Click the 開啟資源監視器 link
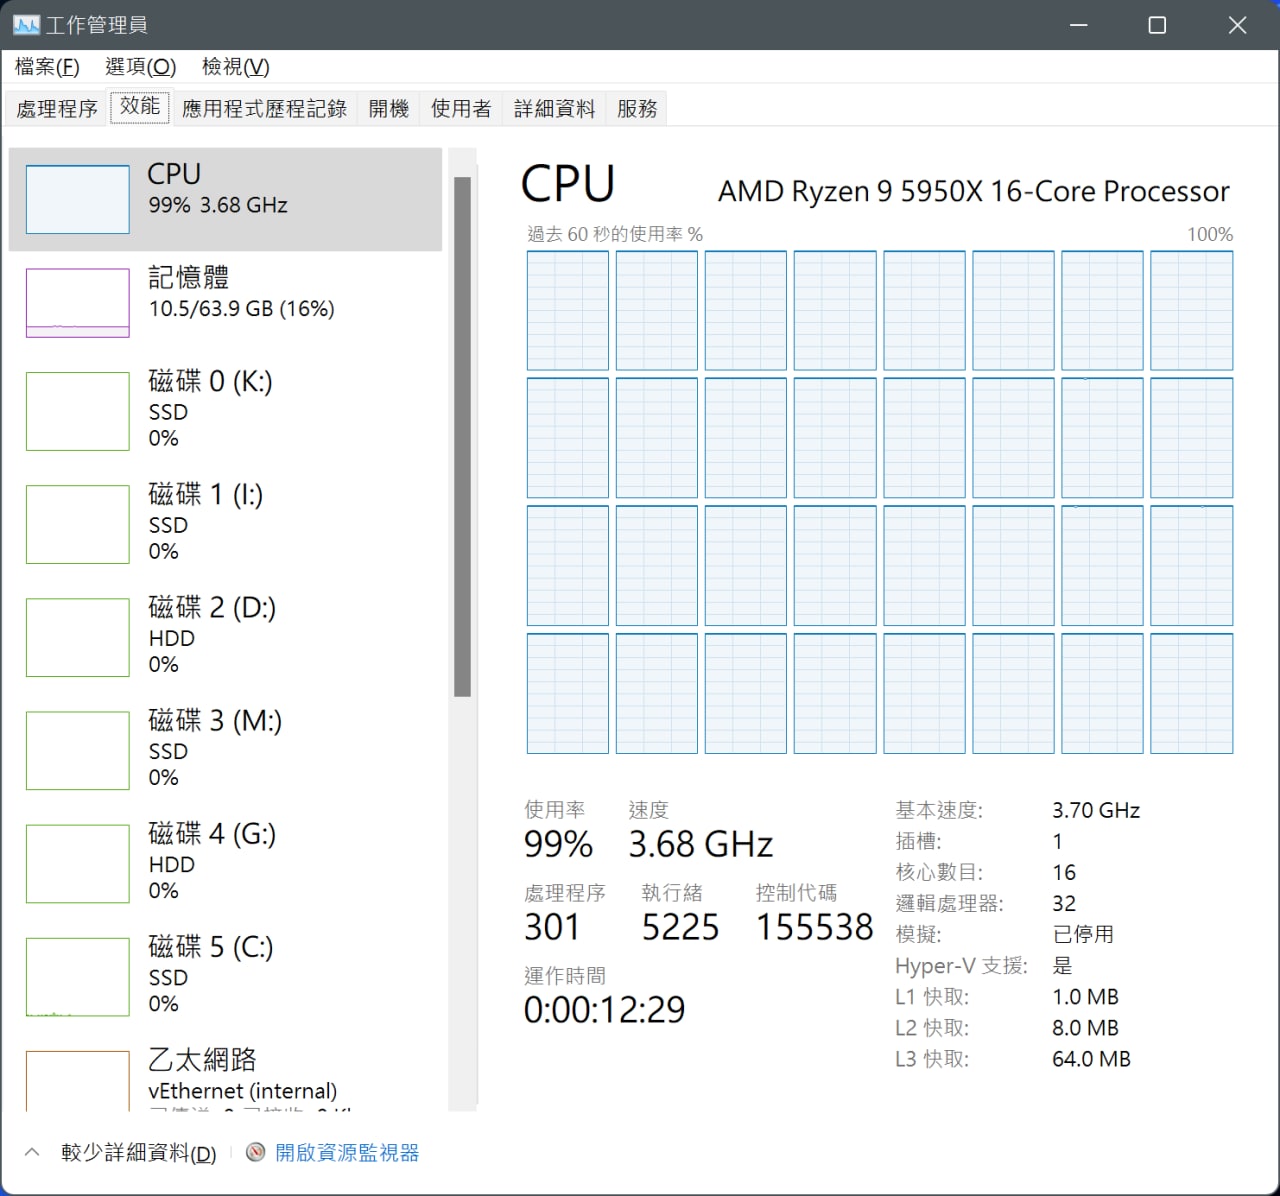Viewport: 1280px width, 1196px height. pos(347,1153)
